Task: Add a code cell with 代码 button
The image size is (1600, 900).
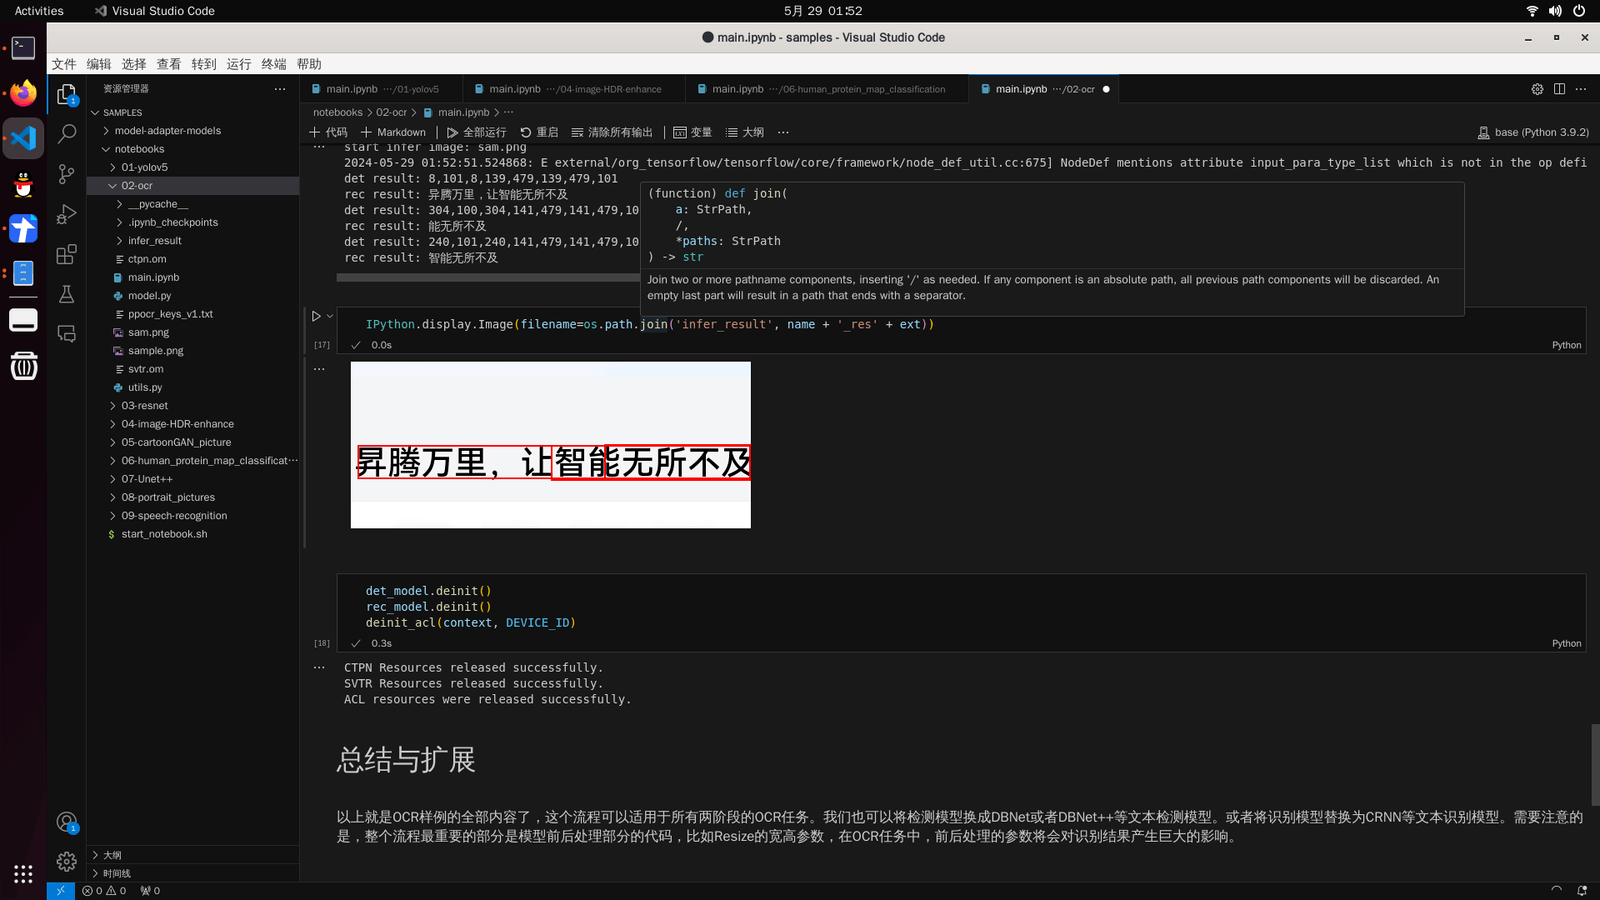Action: [x=328, y=132]
